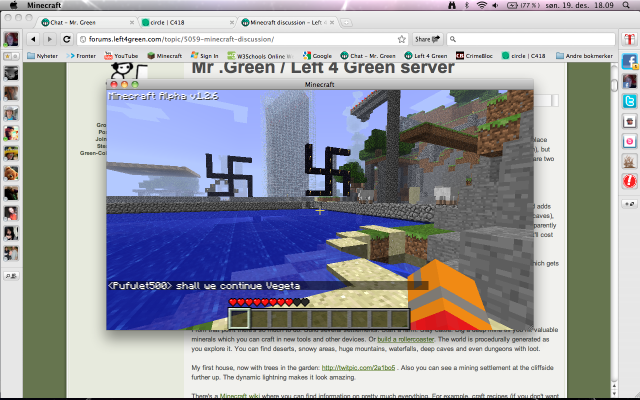Open the W3Schools Online bookmark
This screenshot has height=400, width=640.
click(260, 56)
